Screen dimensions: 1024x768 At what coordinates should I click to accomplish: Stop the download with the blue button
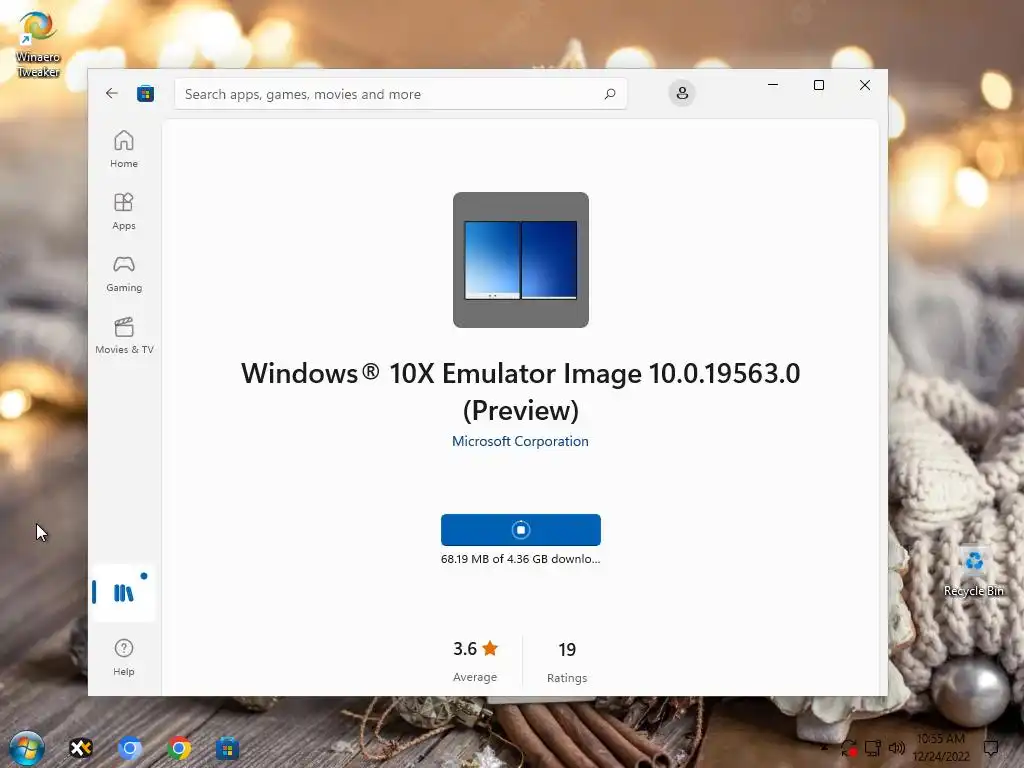[520, 530]
